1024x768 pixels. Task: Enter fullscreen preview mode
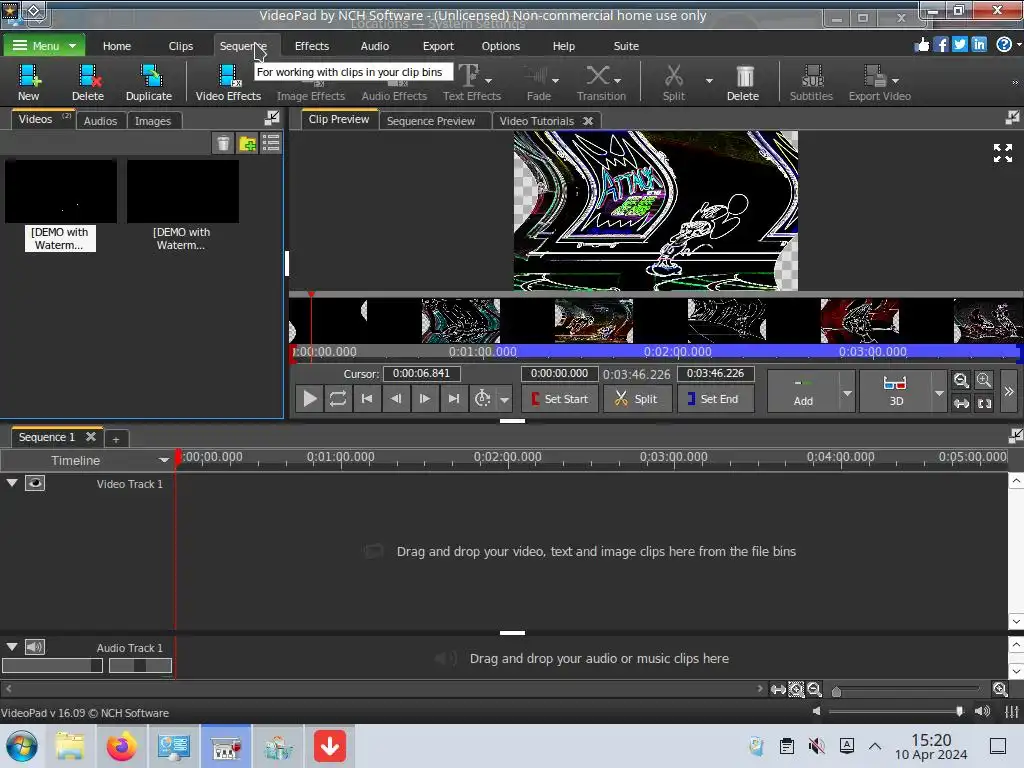[x=1002, y=153]
